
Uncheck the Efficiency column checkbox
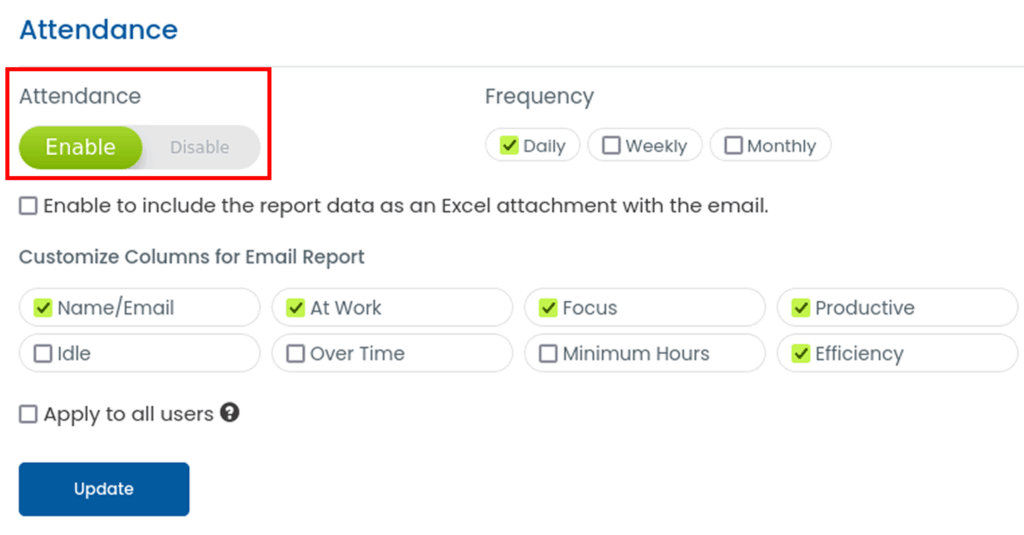[801, 353]
